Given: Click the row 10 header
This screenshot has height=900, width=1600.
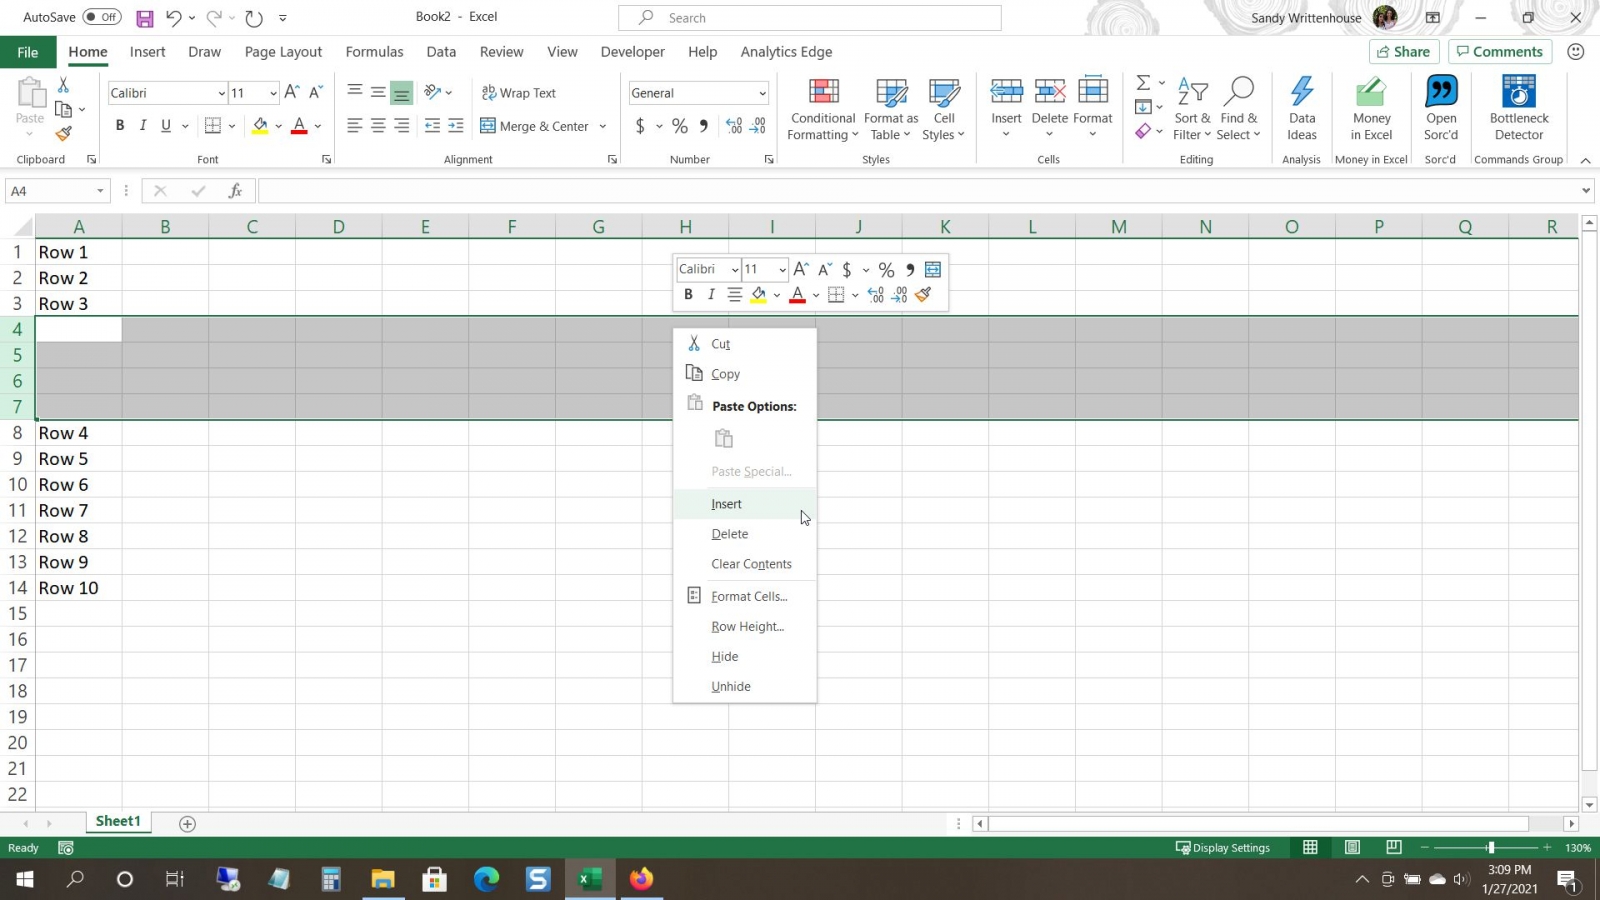Looking at the screenshot, I should point(17,485).
